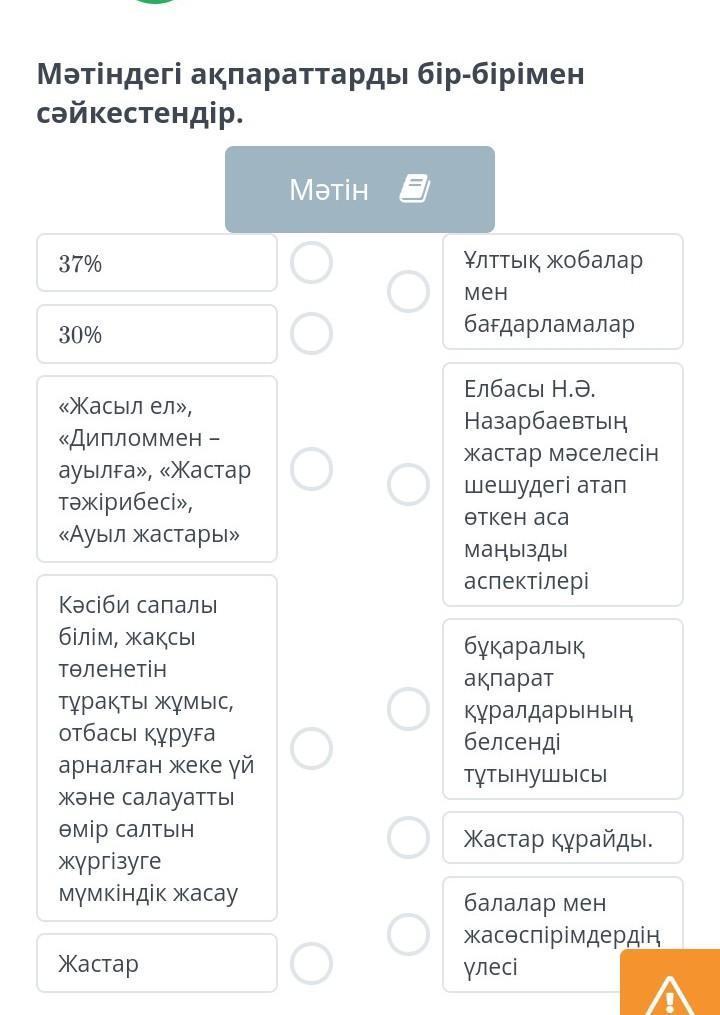This screenshot has height=1015, width=720.
Task: Select circle beside бұқаралық ақпарат құралдарының card
Action: tap(409, 709)
